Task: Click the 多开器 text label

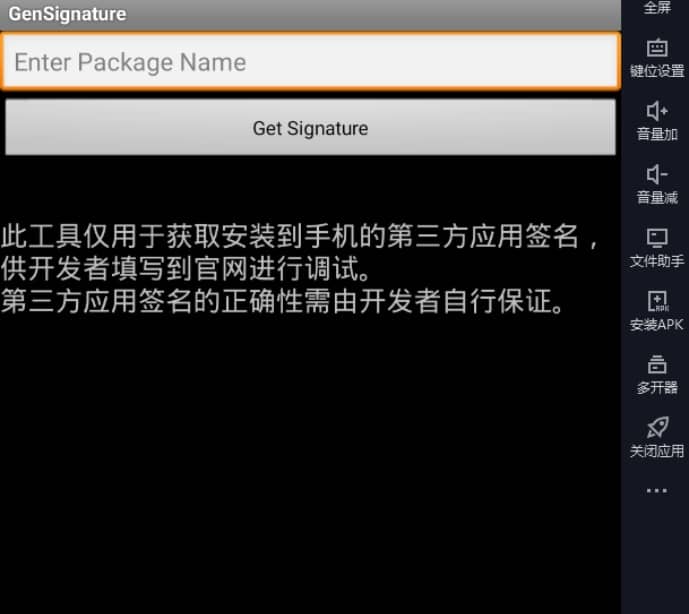Action: 657,388
